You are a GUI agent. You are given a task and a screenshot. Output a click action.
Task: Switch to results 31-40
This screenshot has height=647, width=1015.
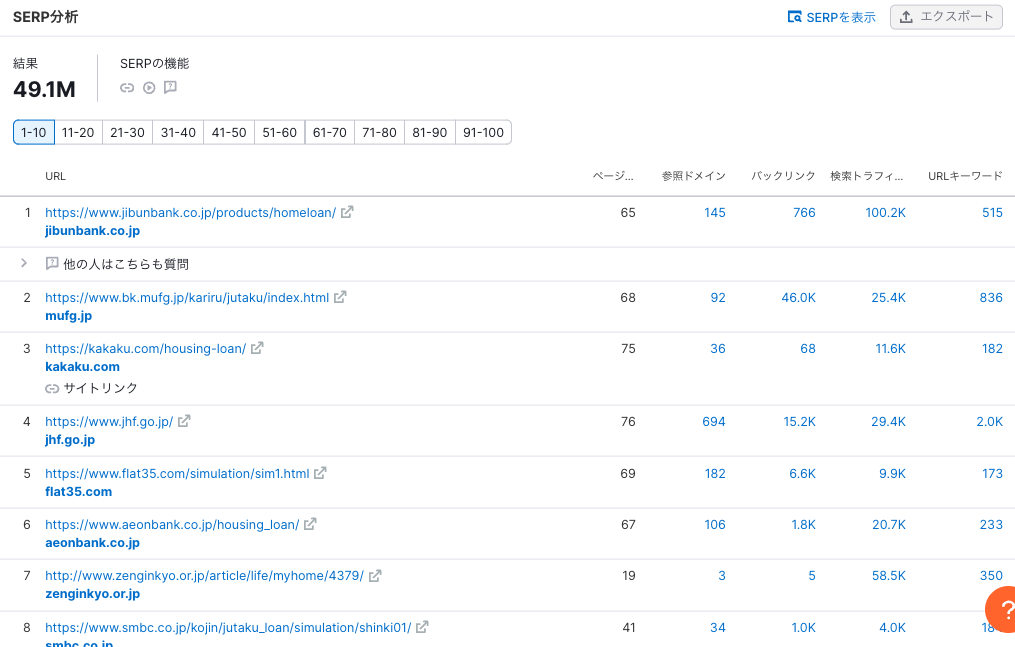tap(178, 133)
